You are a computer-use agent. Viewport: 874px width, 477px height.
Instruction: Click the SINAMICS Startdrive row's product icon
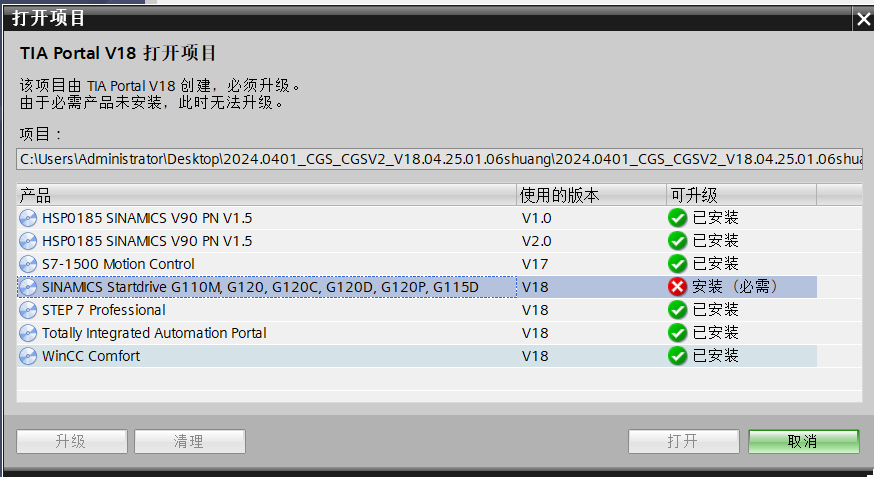coord(27,287)
